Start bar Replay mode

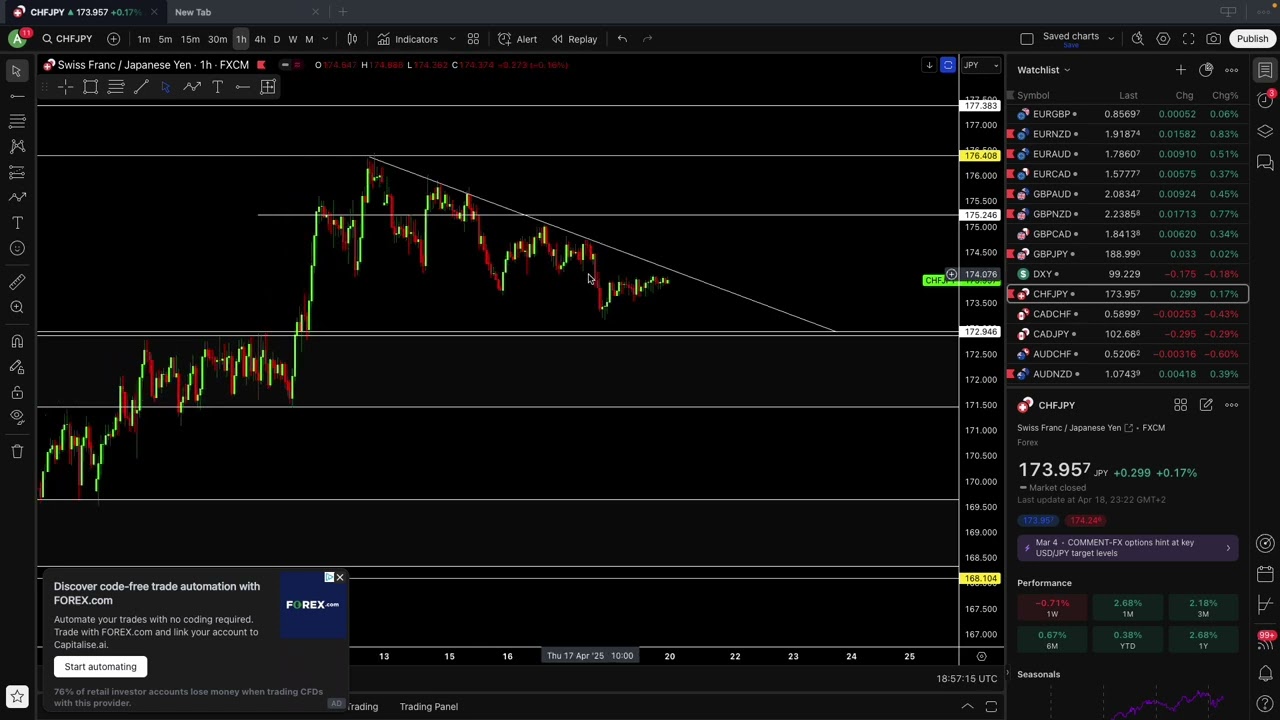tap(573, 39)
